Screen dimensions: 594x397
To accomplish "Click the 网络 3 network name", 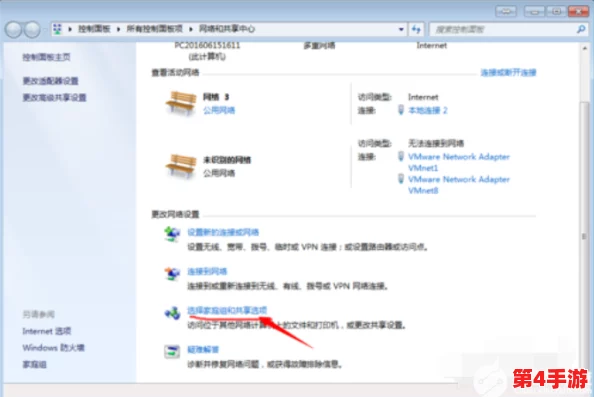I will [x=216, y=97].
